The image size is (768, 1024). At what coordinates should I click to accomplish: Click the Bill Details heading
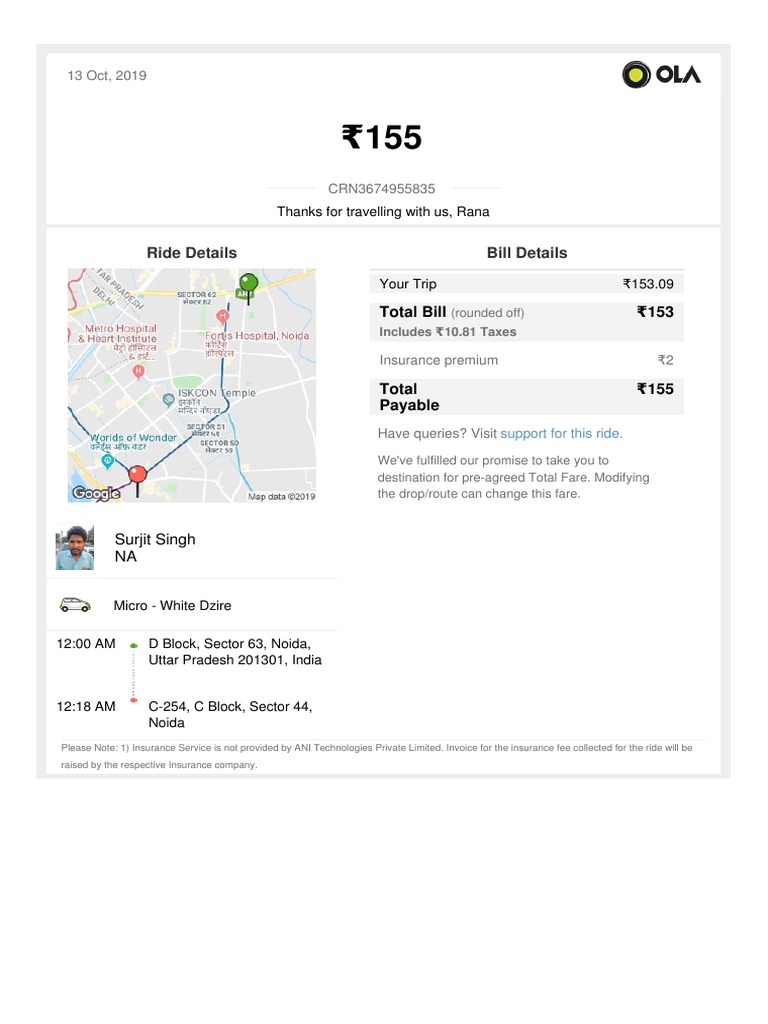(x=526, y=253)
